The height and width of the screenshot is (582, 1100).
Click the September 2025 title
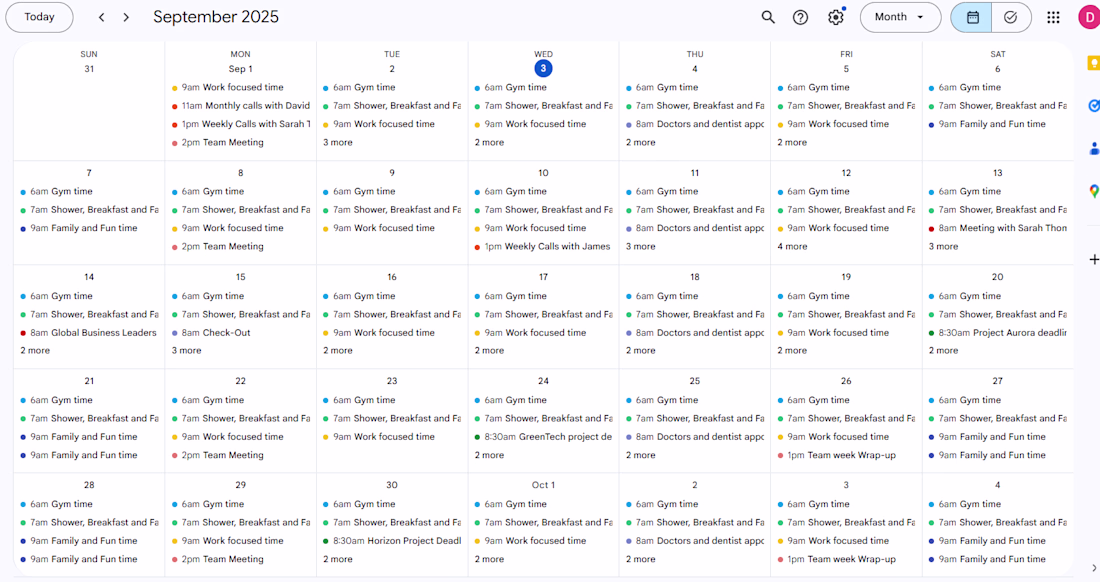(216, 17)
